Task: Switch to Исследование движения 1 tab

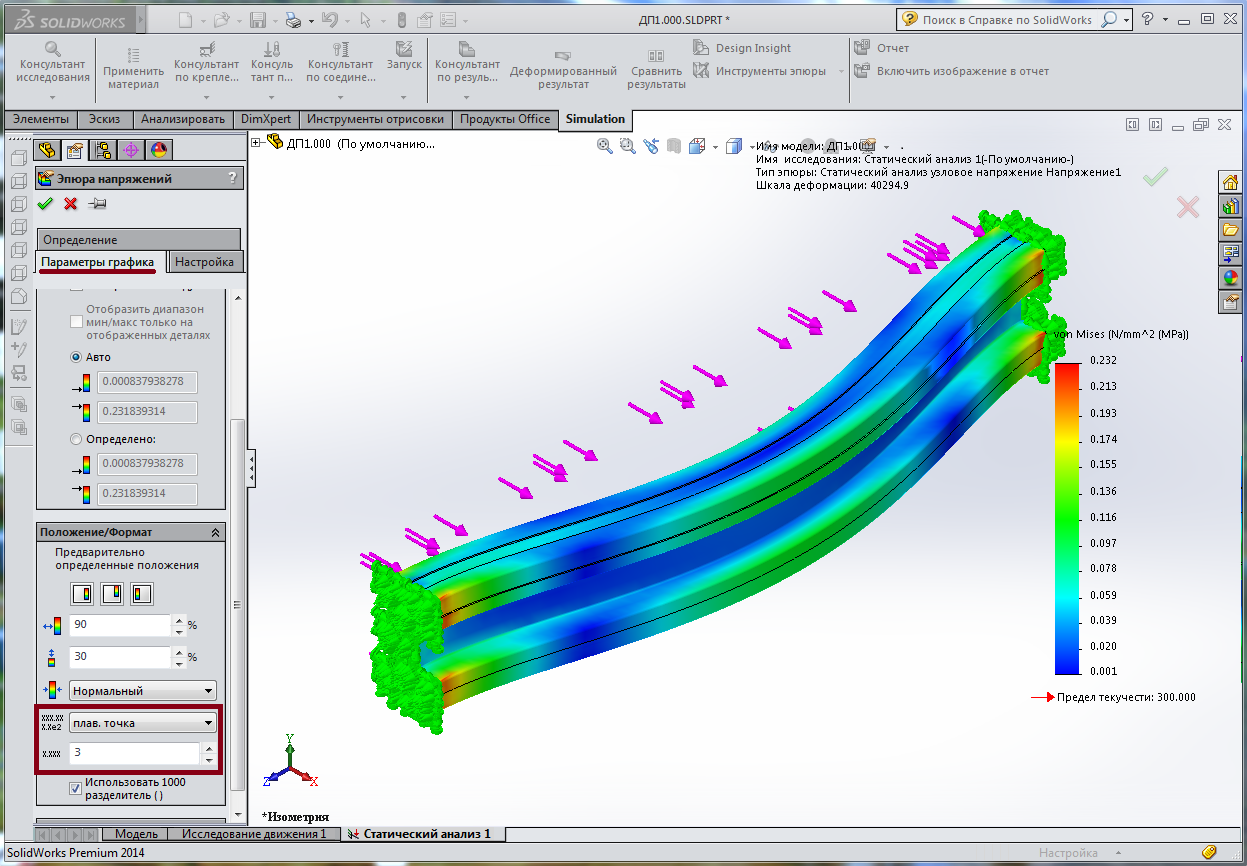Action: (x=254, y=834)
